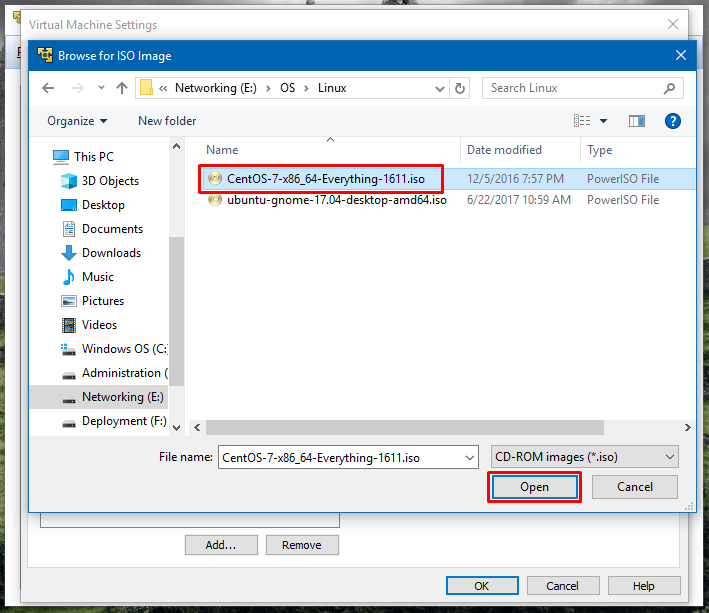Go up one folder level

tap(122, 88)
